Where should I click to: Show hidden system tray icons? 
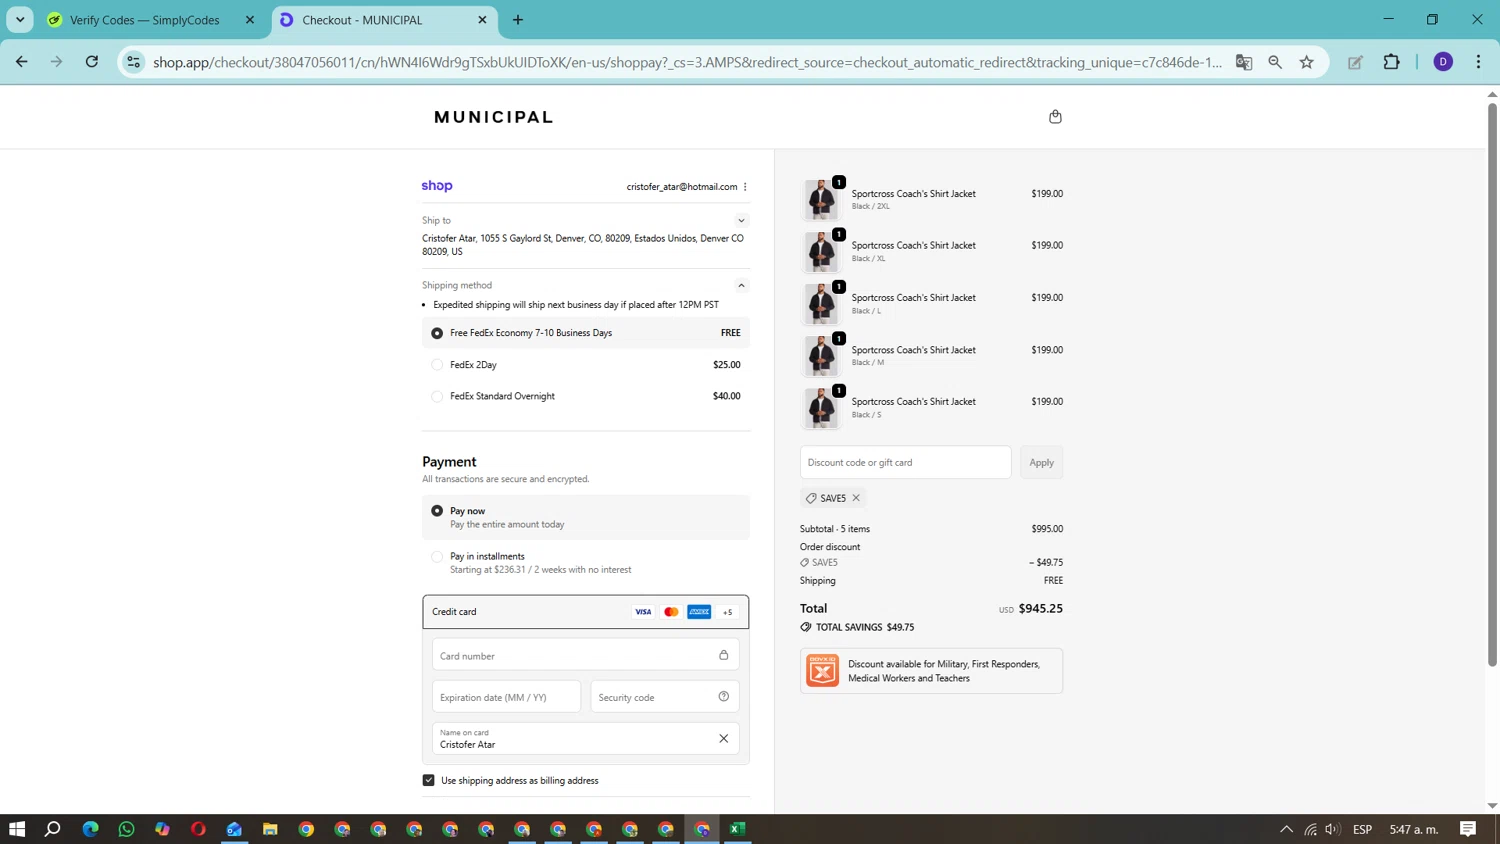coord(1286,829)
